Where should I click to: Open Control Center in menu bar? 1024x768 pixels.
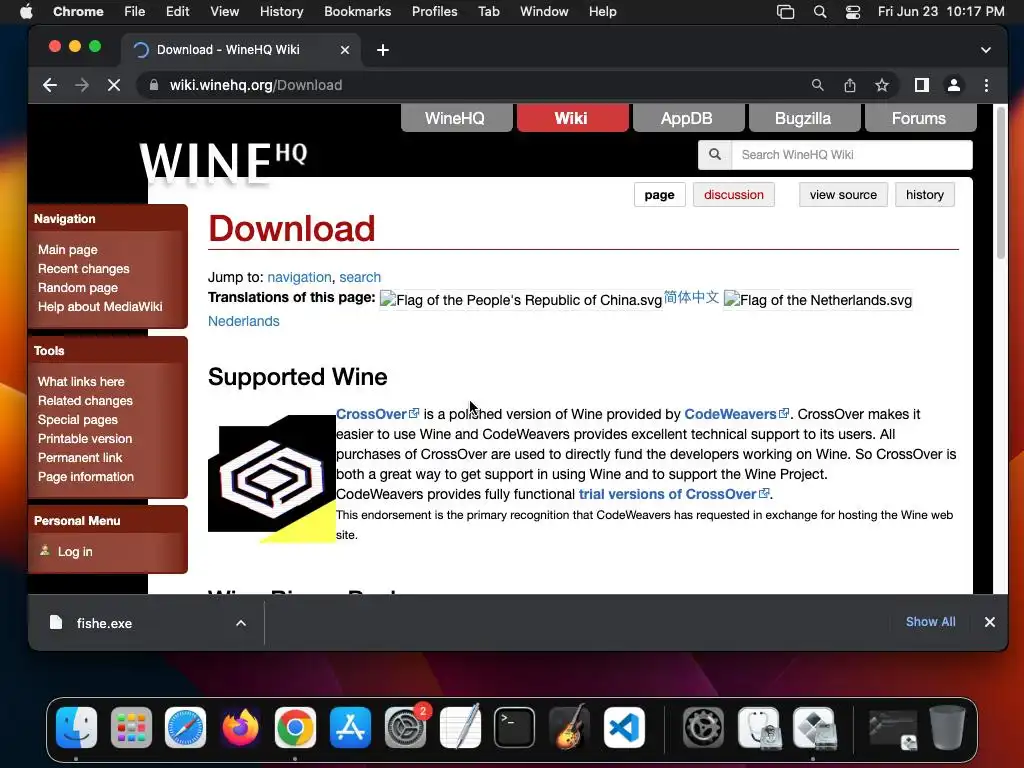[852, 11]
